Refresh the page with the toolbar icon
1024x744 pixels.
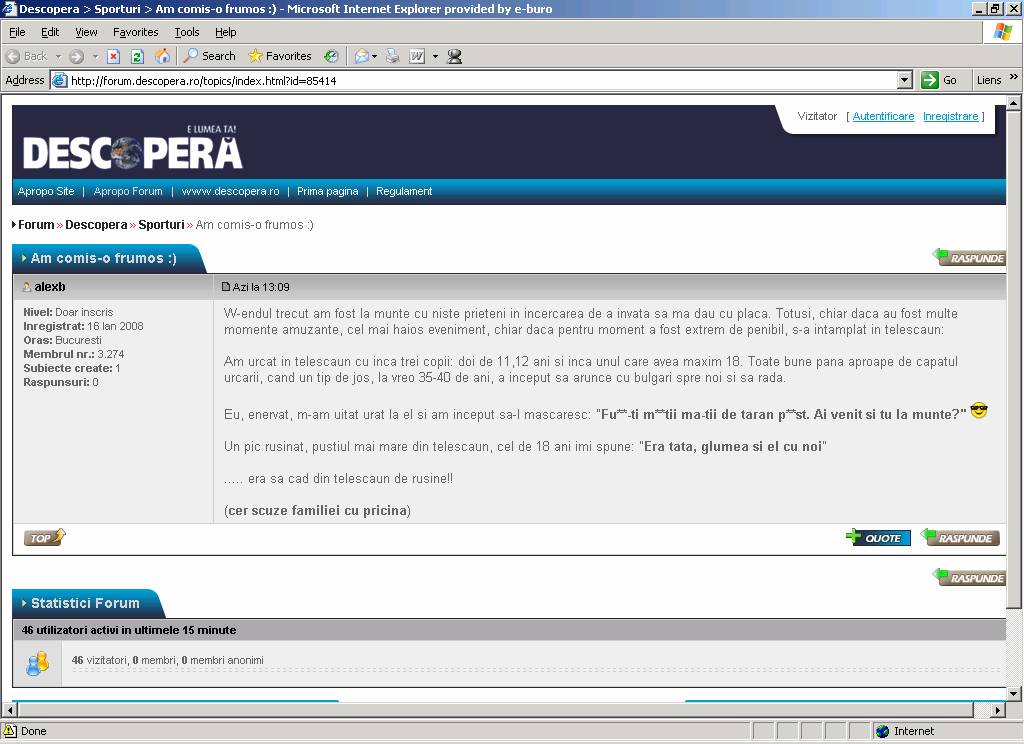coord(138,56)
